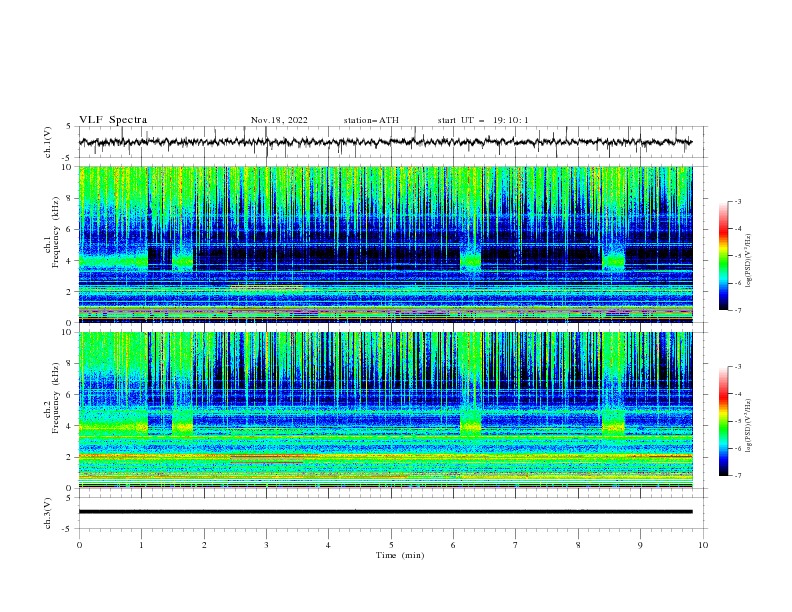This screenshot has width=792, height=612.
Task: Click the upper colorbar tick label "-3"
Action: pos(738,201)
